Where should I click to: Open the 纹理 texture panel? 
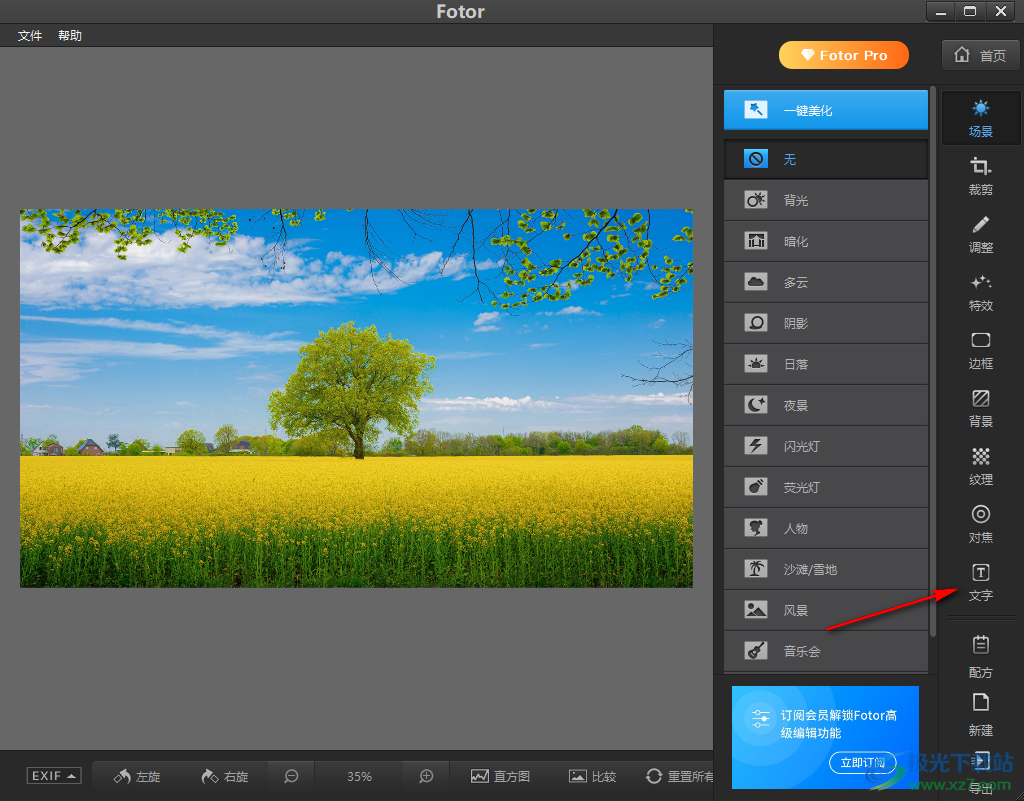coord(980,467)
